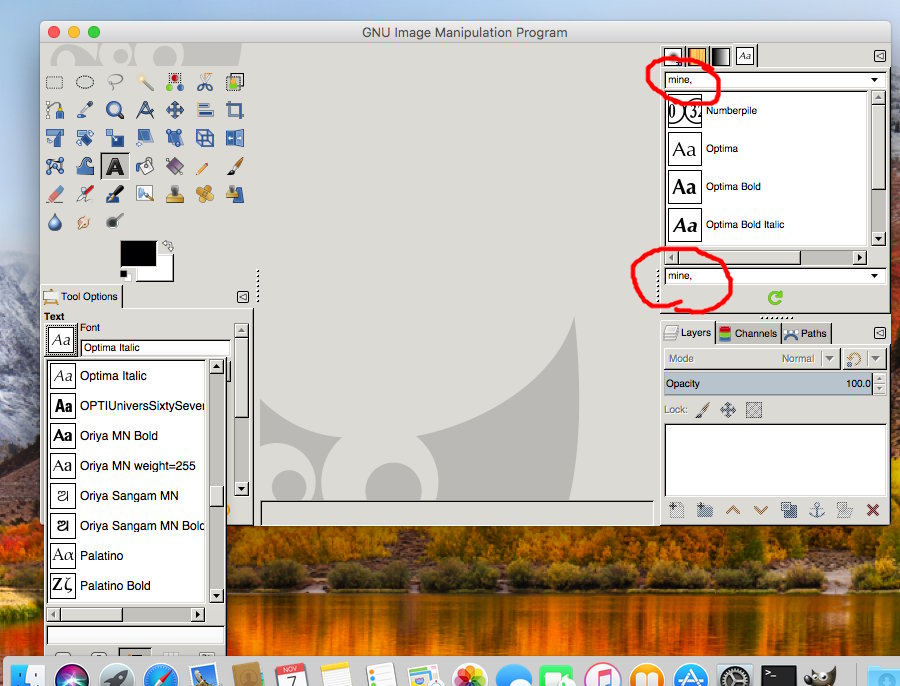
Task: Select the Ellipse Select tool
Action: click(85, 83)
